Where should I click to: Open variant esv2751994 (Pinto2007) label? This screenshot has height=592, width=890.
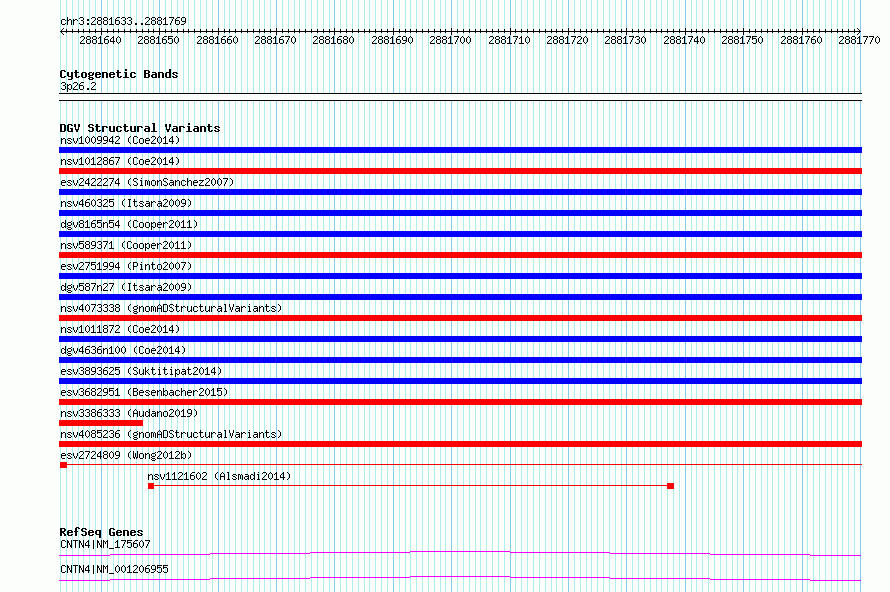point(126,266)
